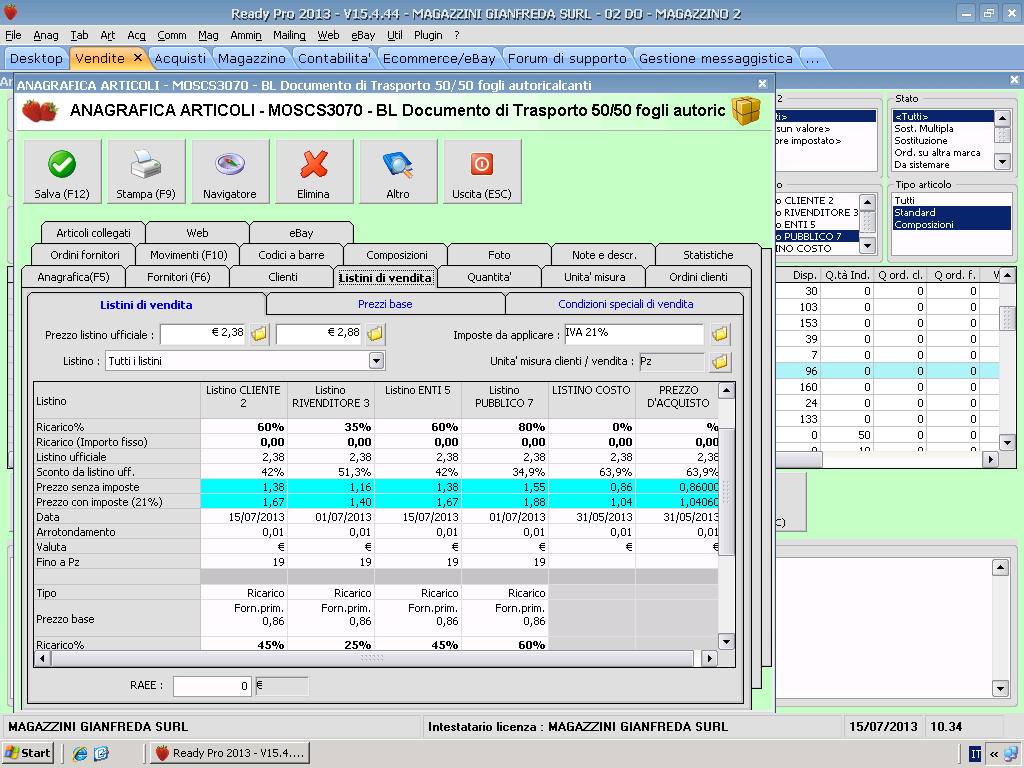Click folder icon next to Imposte da applicare
The width and height of the screenshot is (1024, 768).
(x=720, y=334)
